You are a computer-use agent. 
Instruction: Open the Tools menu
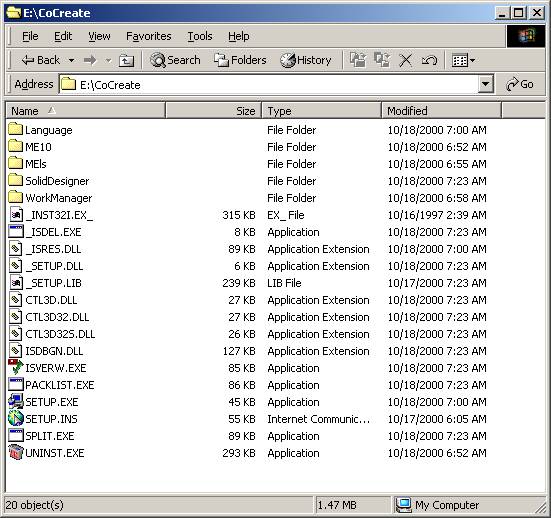coord(200,36)
